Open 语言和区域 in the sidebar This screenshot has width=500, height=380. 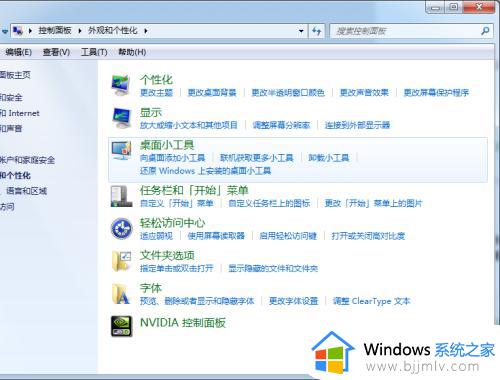click(x=26, y=191)
